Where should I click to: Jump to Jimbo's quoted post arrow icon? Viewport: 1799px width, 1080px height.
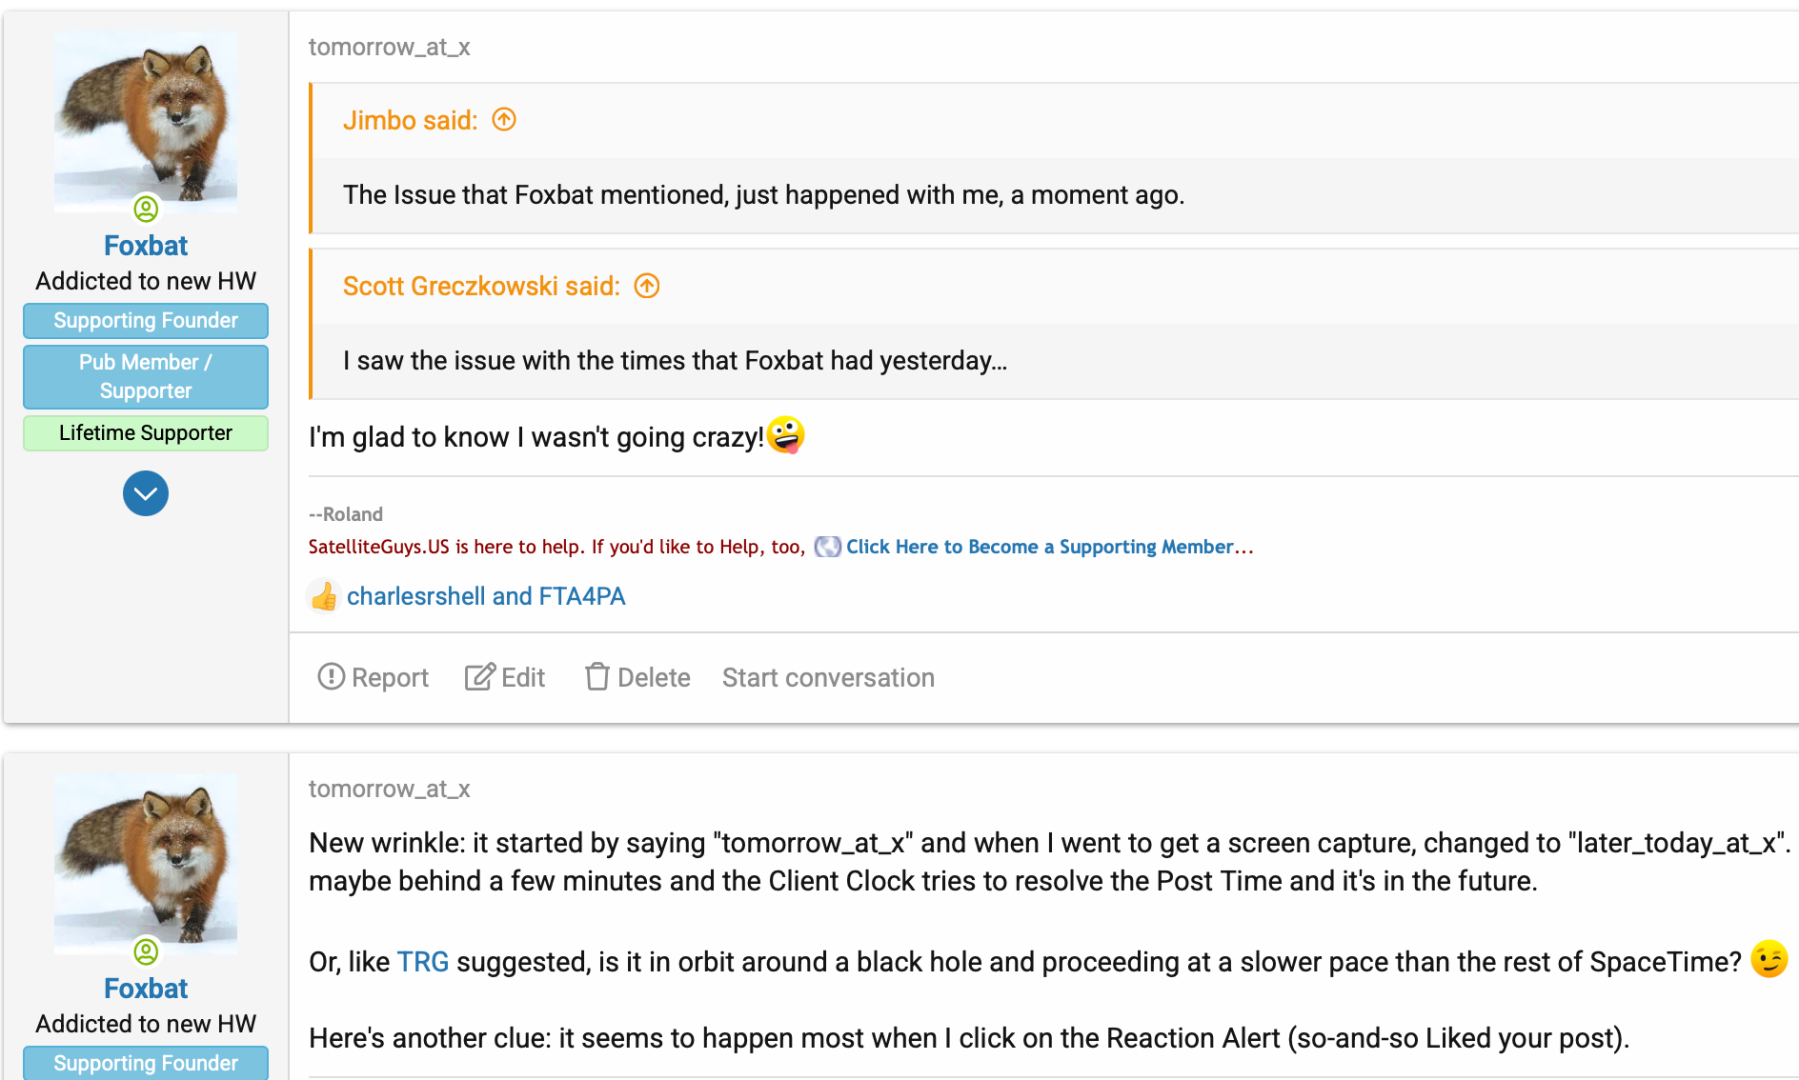point(504,120)
